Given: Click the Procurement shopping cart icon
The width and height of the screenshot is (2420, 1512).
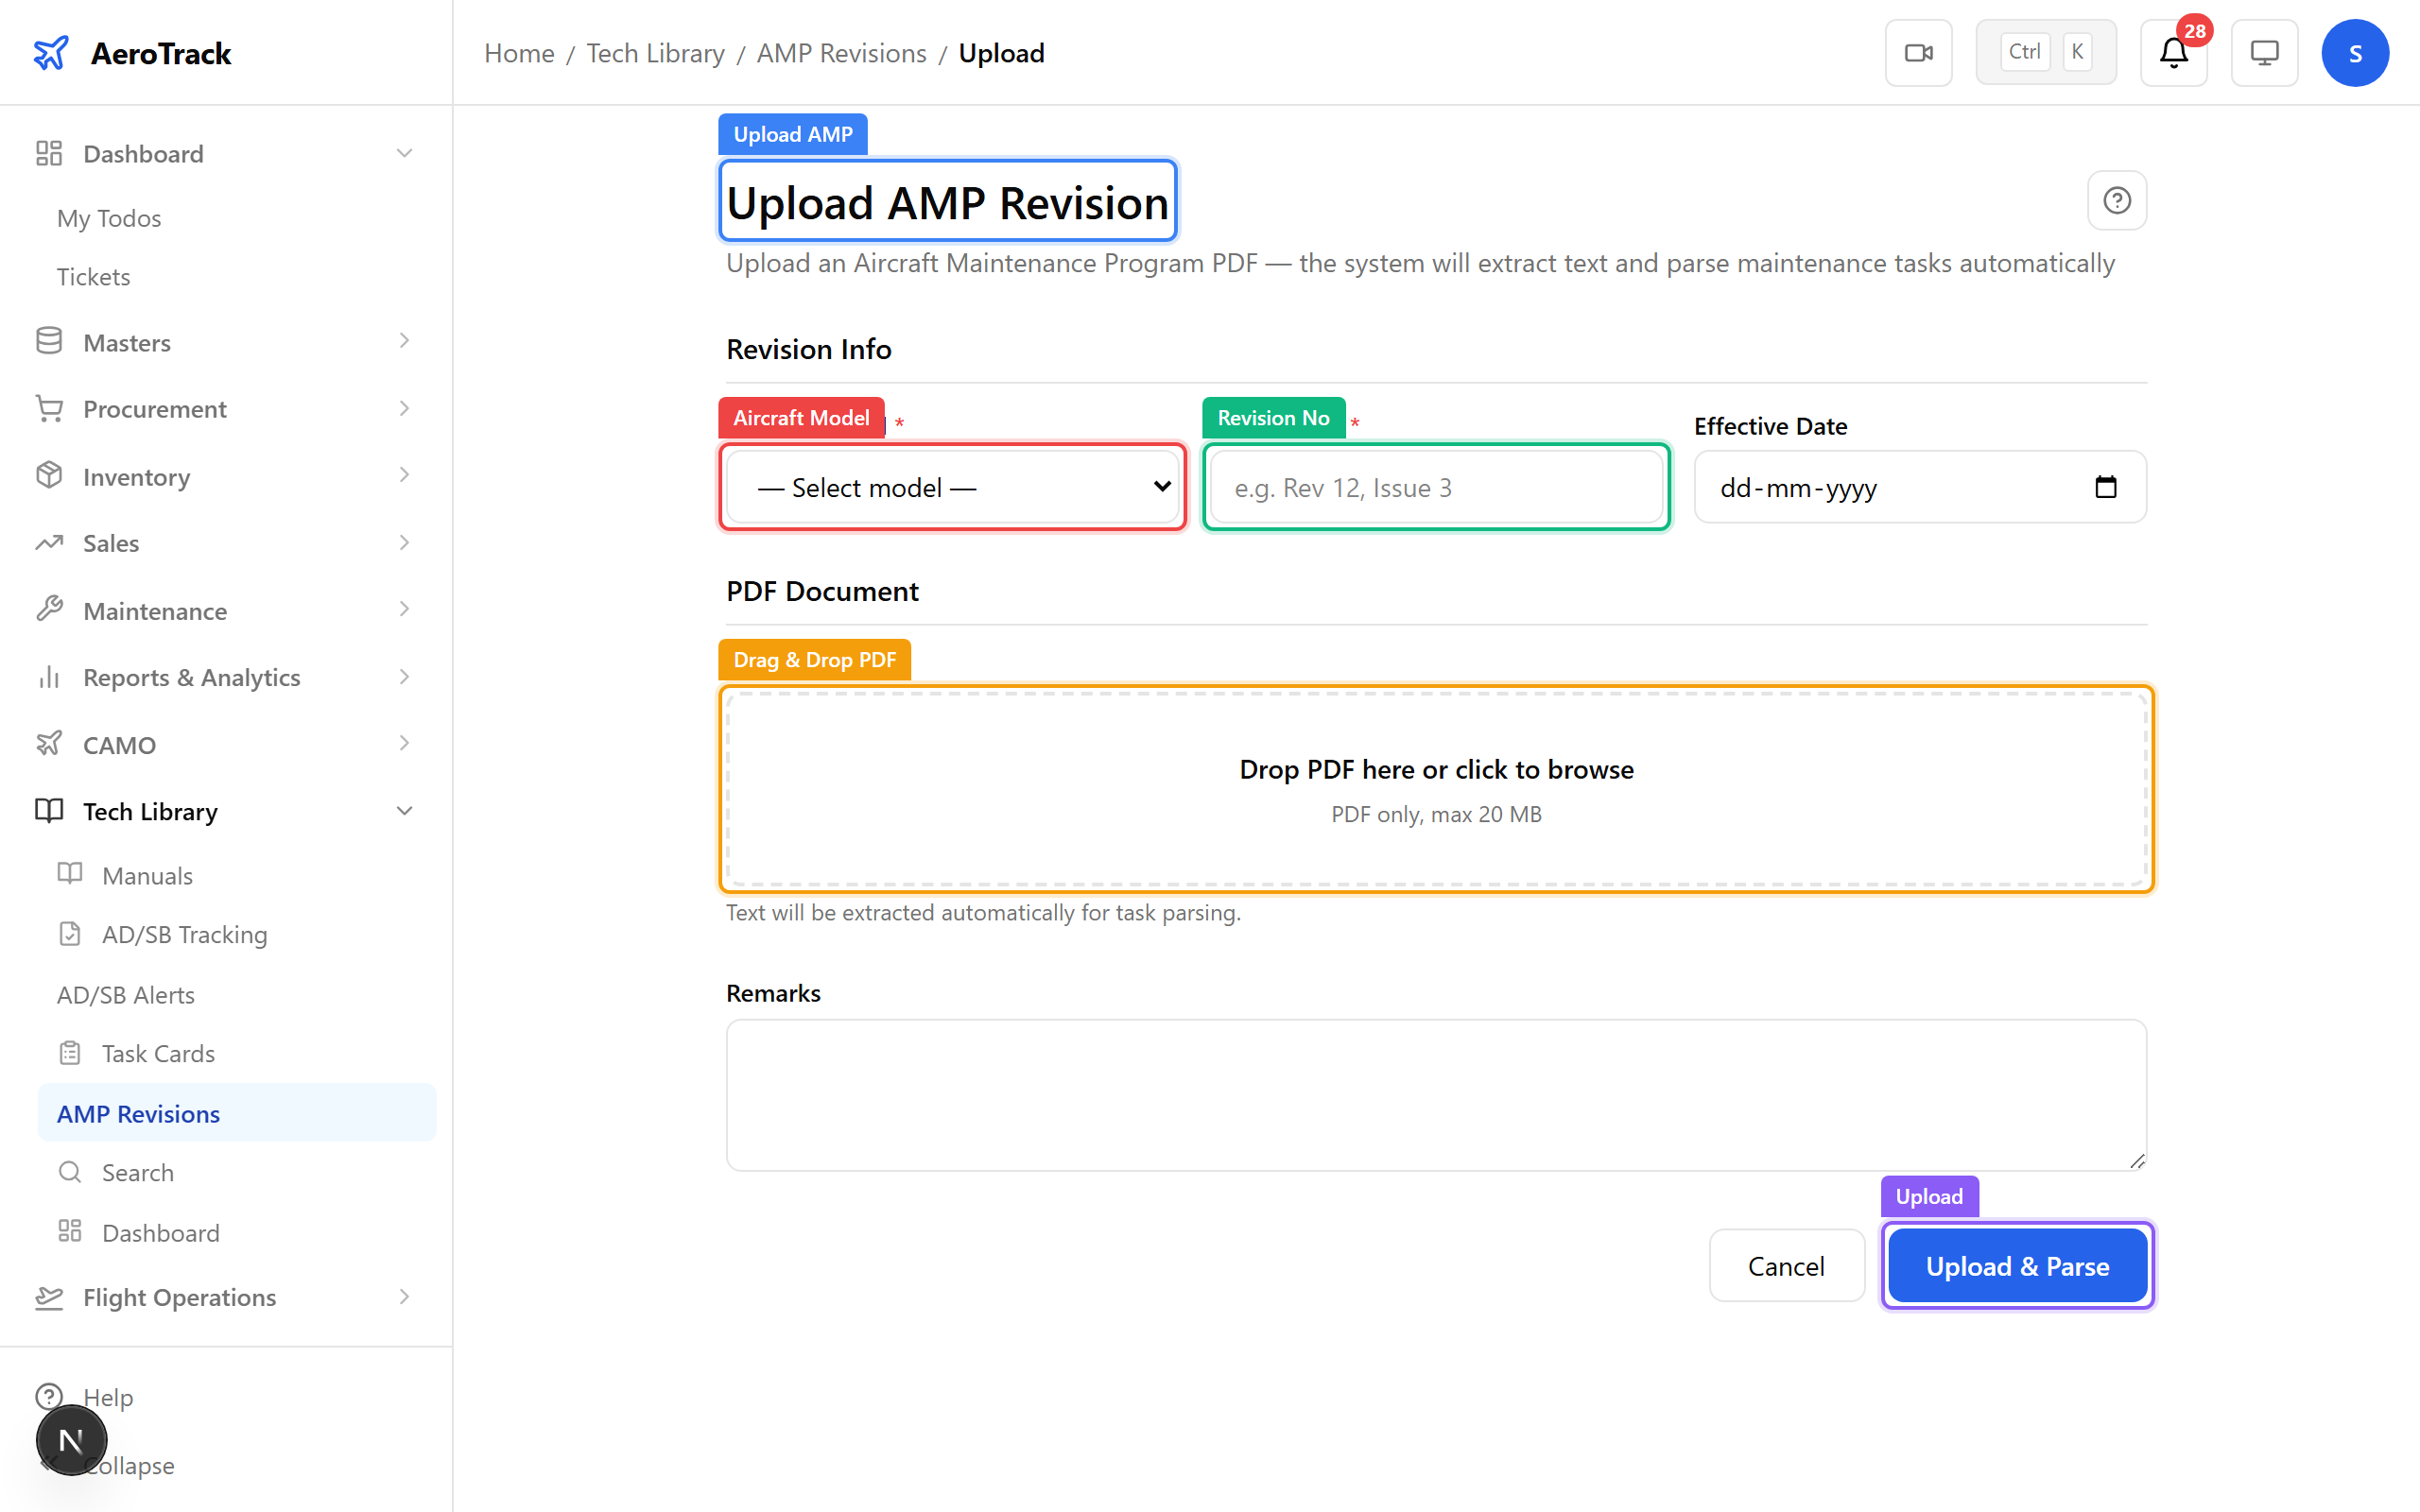Looking at the screenshot, I should pos(50,408).
